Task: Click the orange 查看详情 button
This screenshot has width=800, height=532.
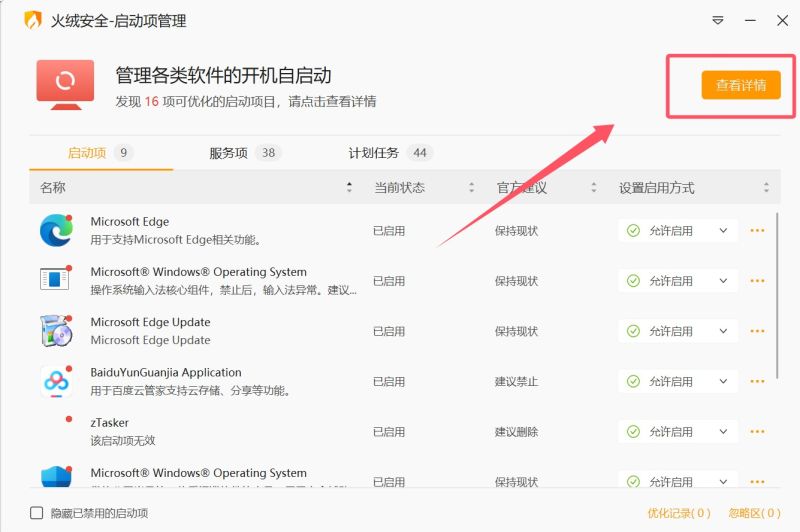Action: (x=741, y=85)
